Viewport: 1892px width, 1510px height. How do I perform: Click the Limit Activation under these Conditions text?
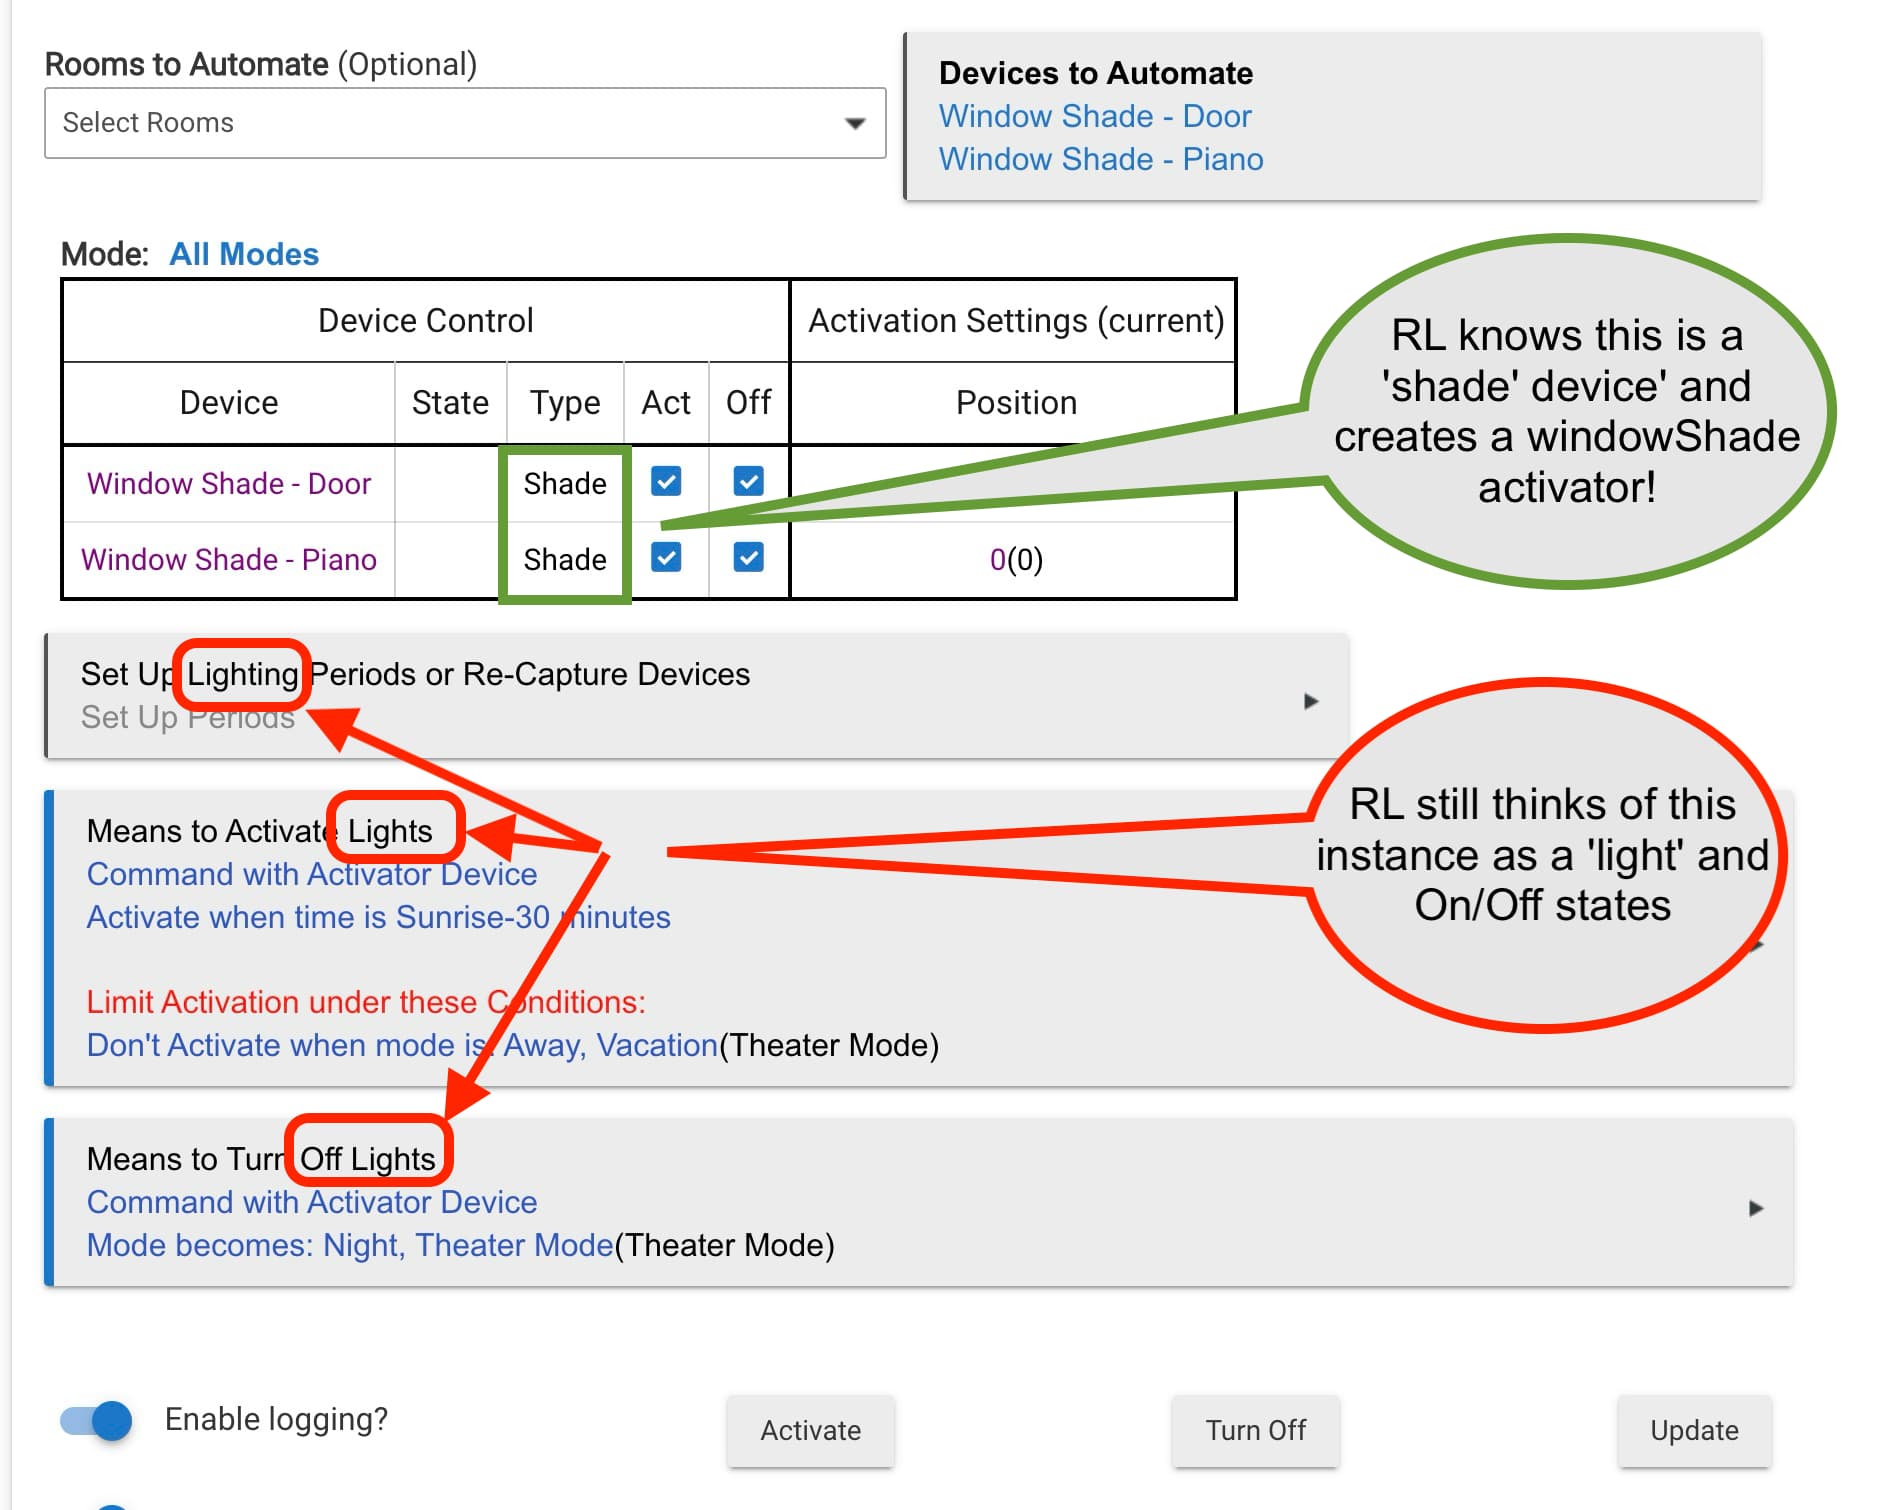point(366,1002)
